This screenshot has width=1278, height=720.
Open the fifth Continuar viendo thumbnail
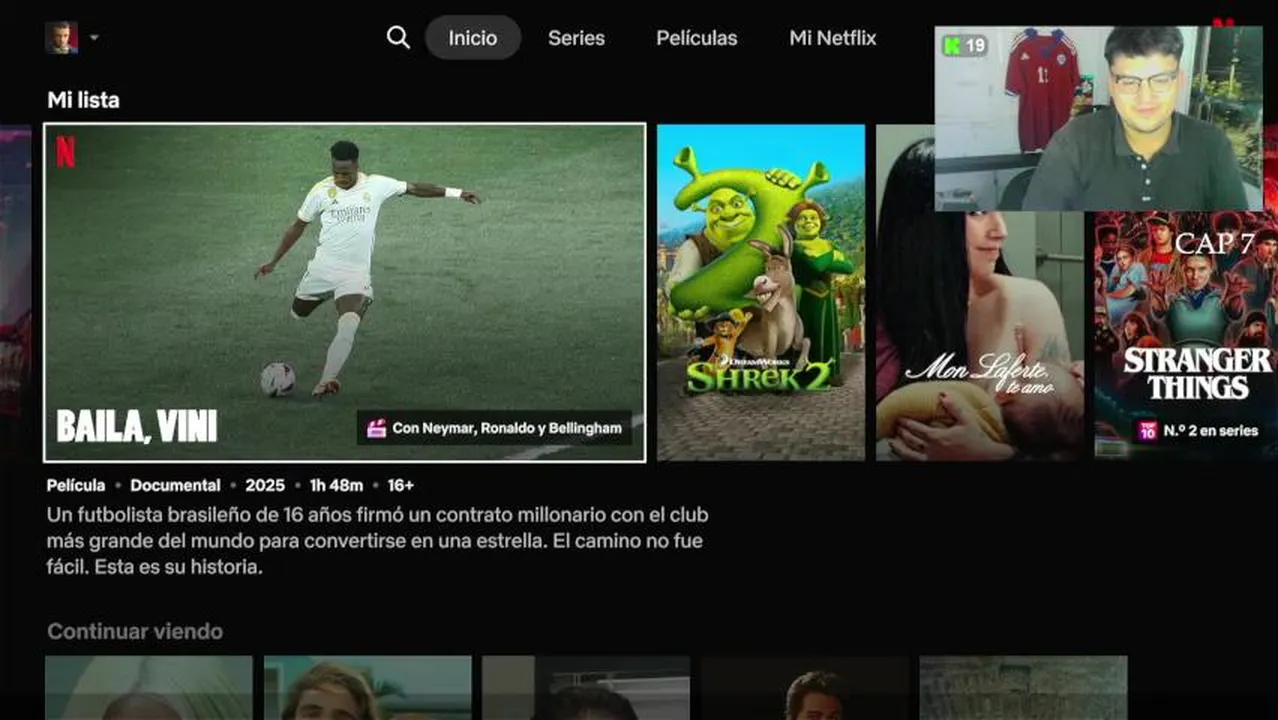(x=1024, y=688)
